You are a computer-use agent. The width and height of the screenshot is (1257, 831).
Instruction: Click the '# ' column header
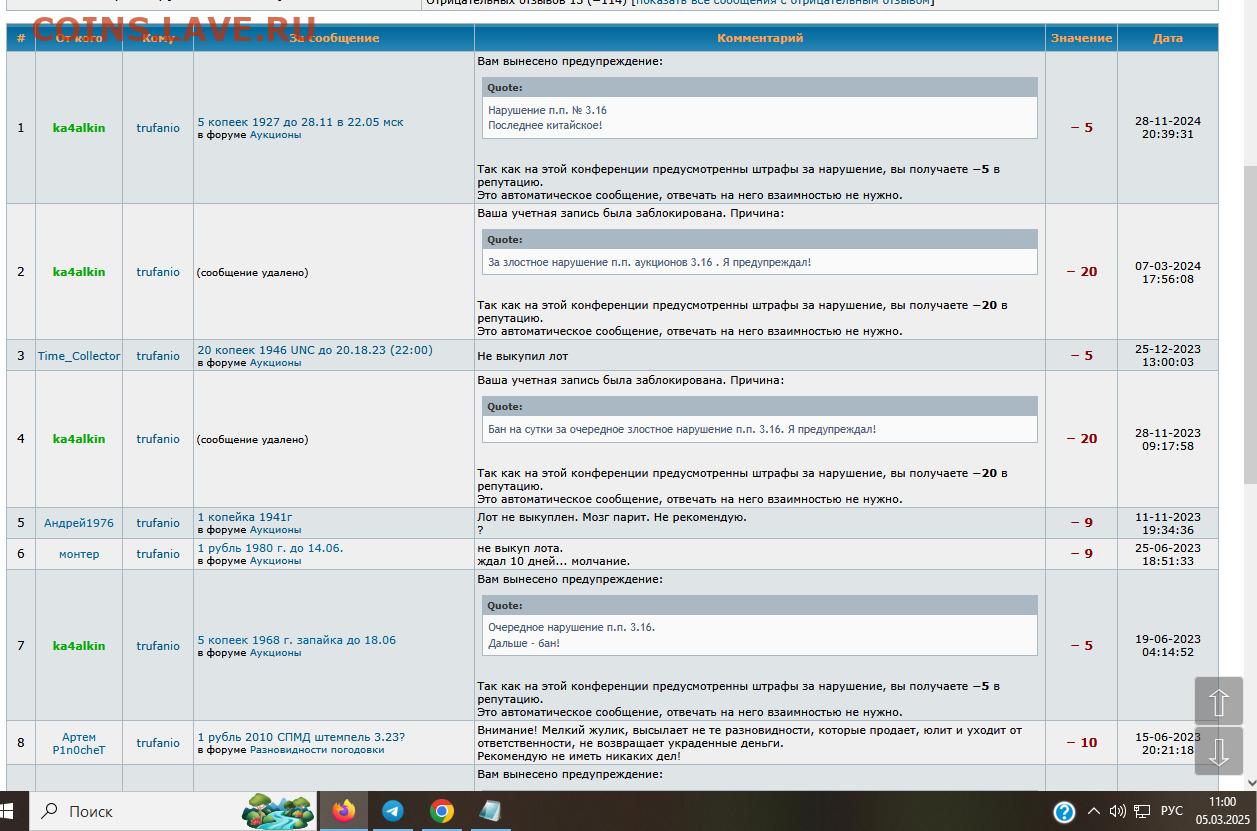click(21, 38)
